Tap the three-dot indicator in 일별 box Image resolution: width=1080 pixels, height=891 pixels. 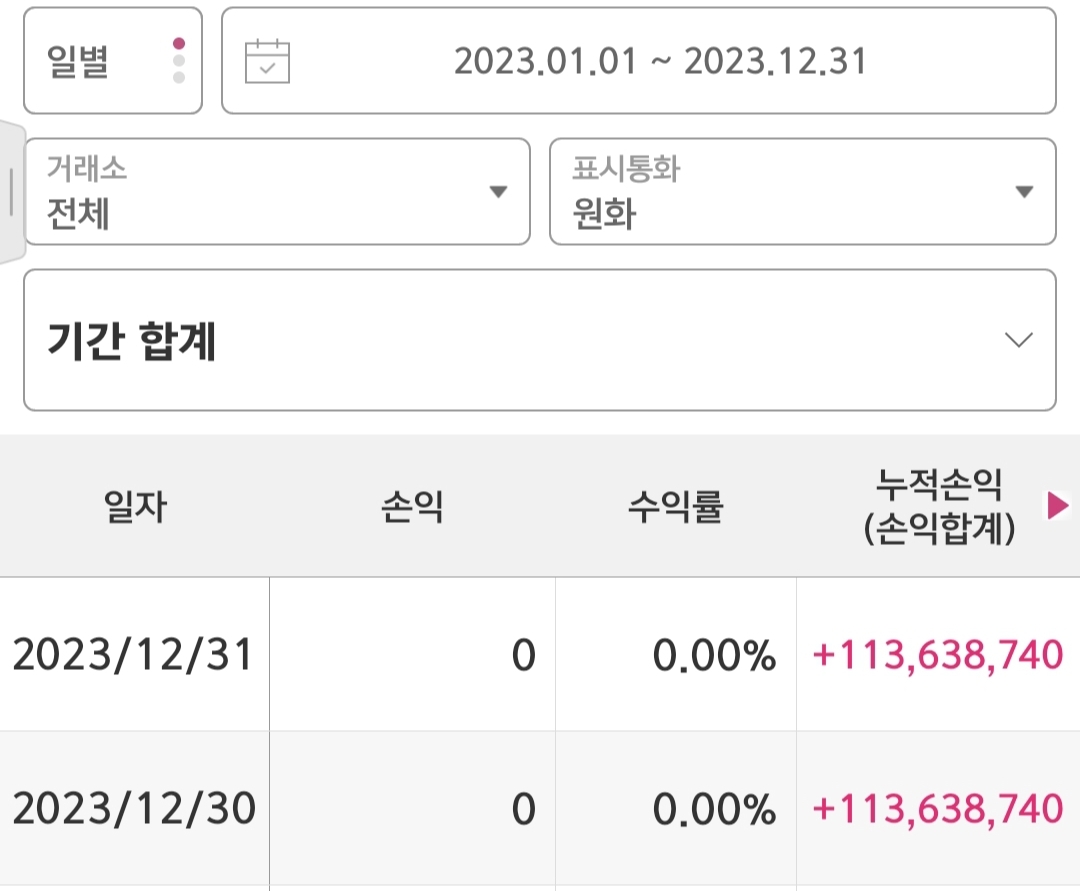[x=179, y=61]
